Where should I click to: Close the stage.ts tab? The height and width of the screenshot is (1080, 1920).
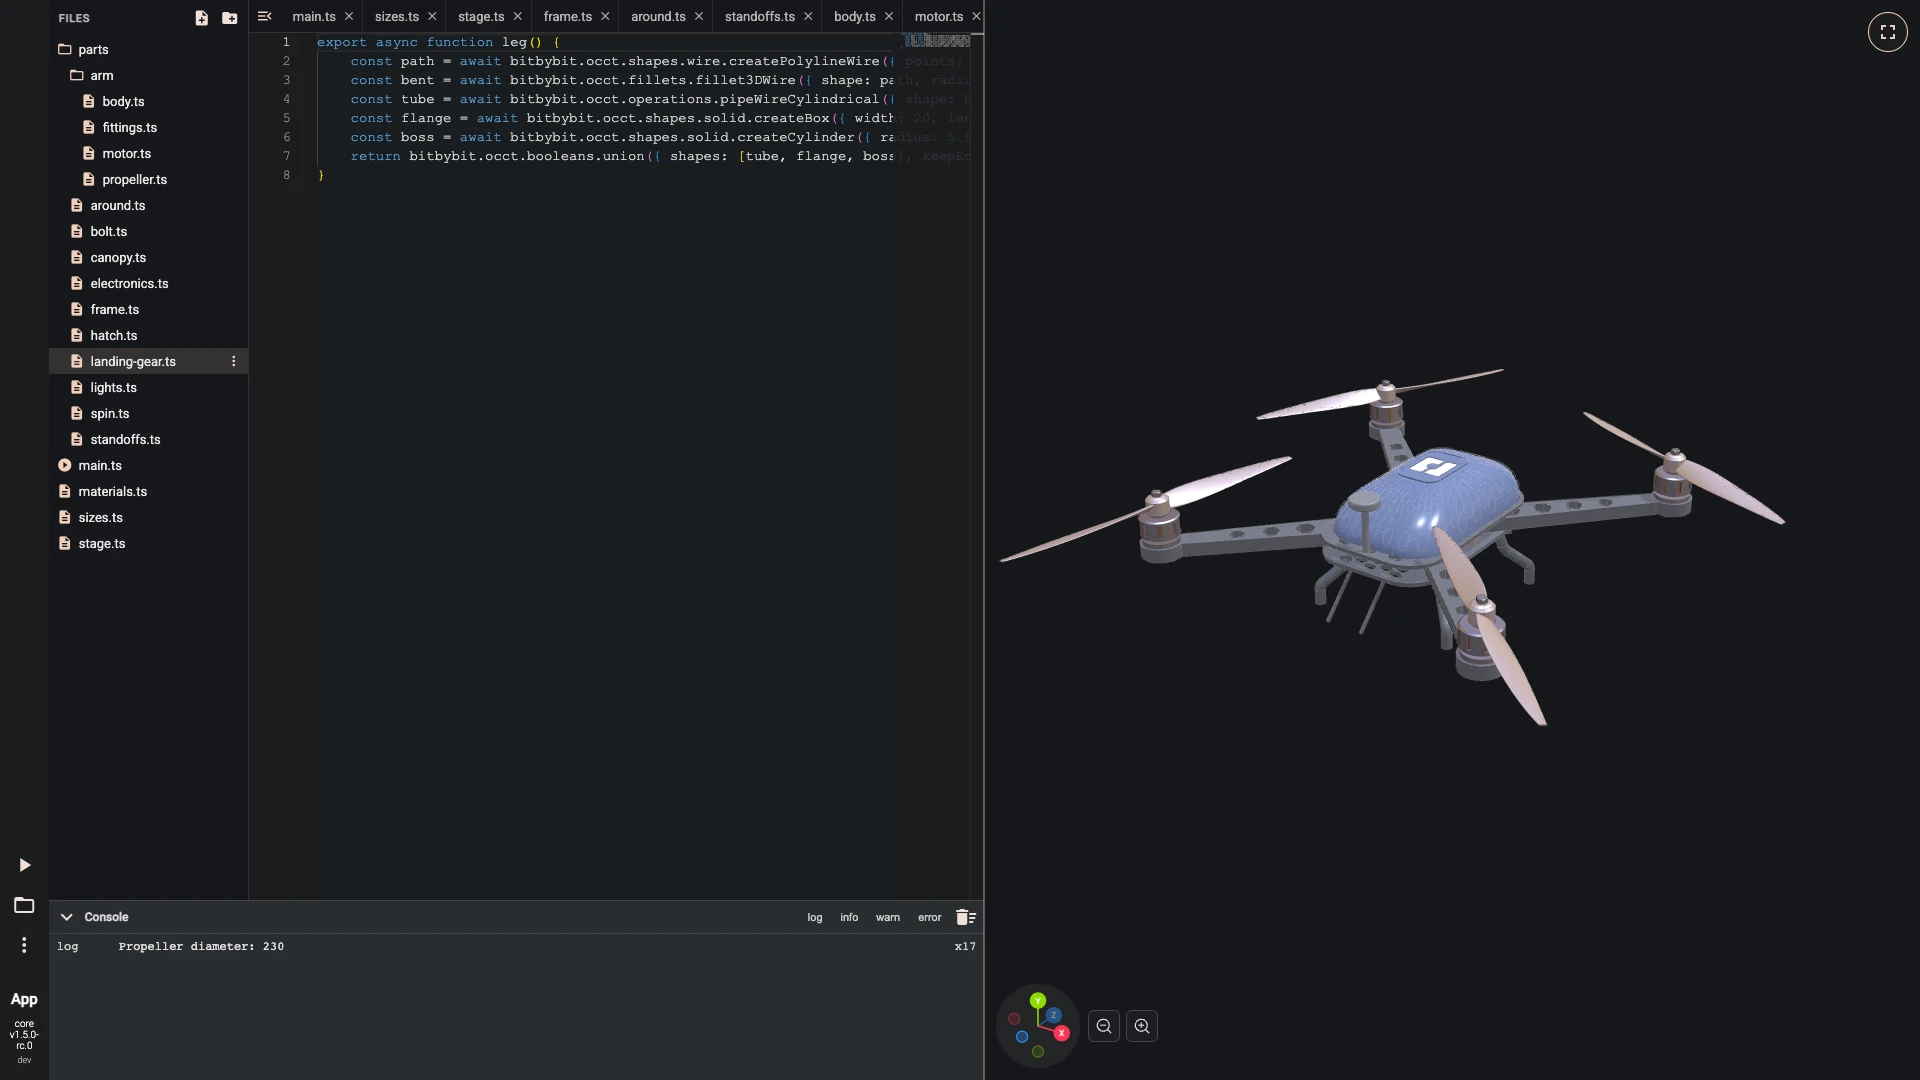click(x=517, y=16)
